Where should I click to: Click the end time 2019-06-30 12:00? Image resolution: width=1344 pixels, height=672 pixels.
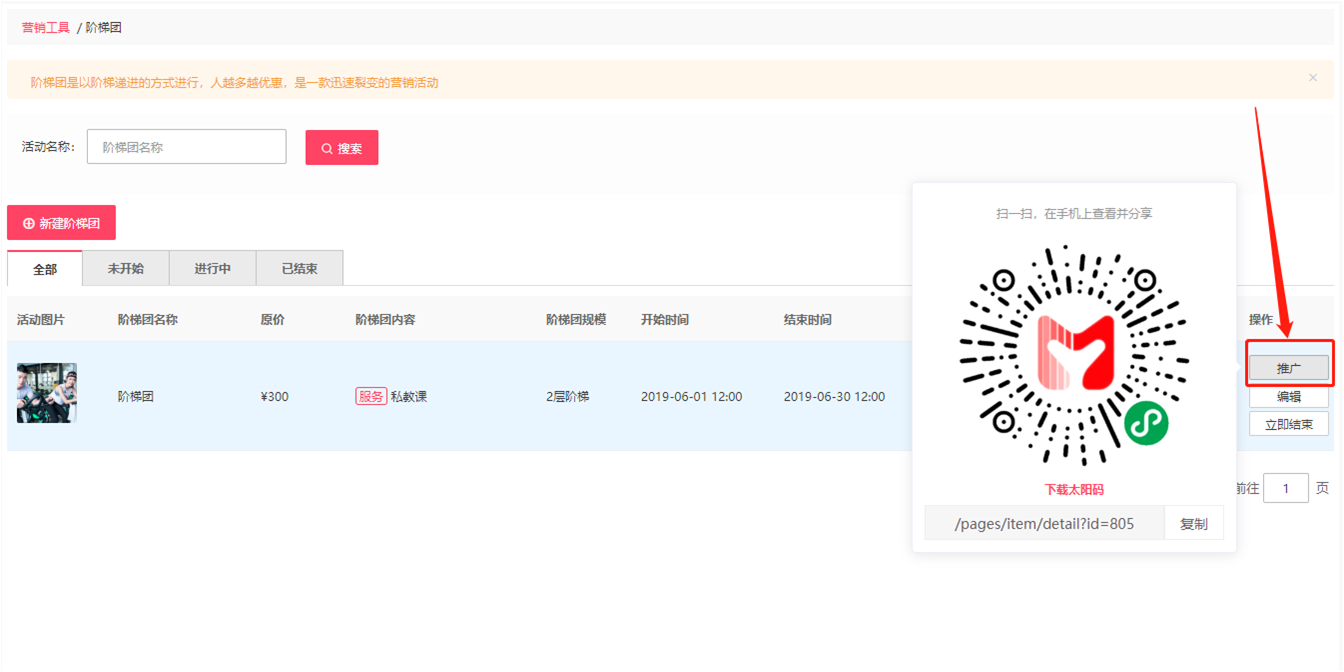point(834,396)
